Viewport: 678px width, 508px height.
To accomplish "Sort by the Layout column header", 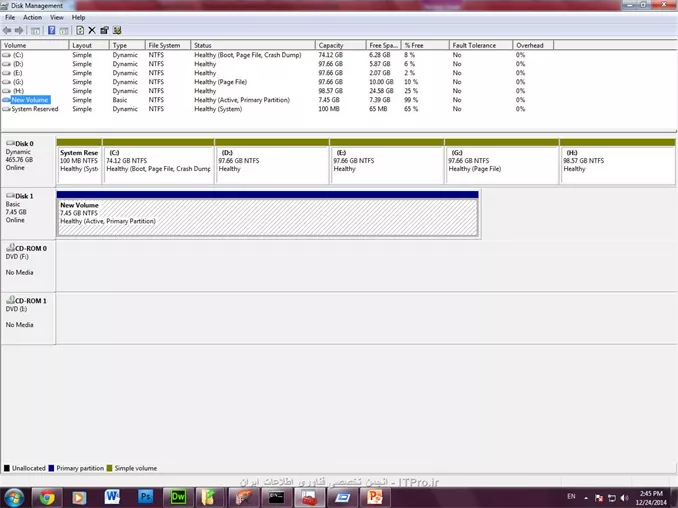I will (x=89, y=45).
